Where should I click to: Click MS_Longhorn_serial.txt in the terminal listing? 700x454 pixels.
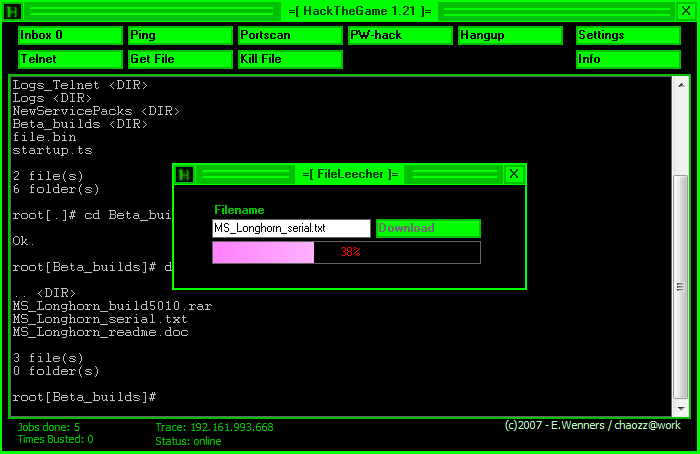click(100, 319)
